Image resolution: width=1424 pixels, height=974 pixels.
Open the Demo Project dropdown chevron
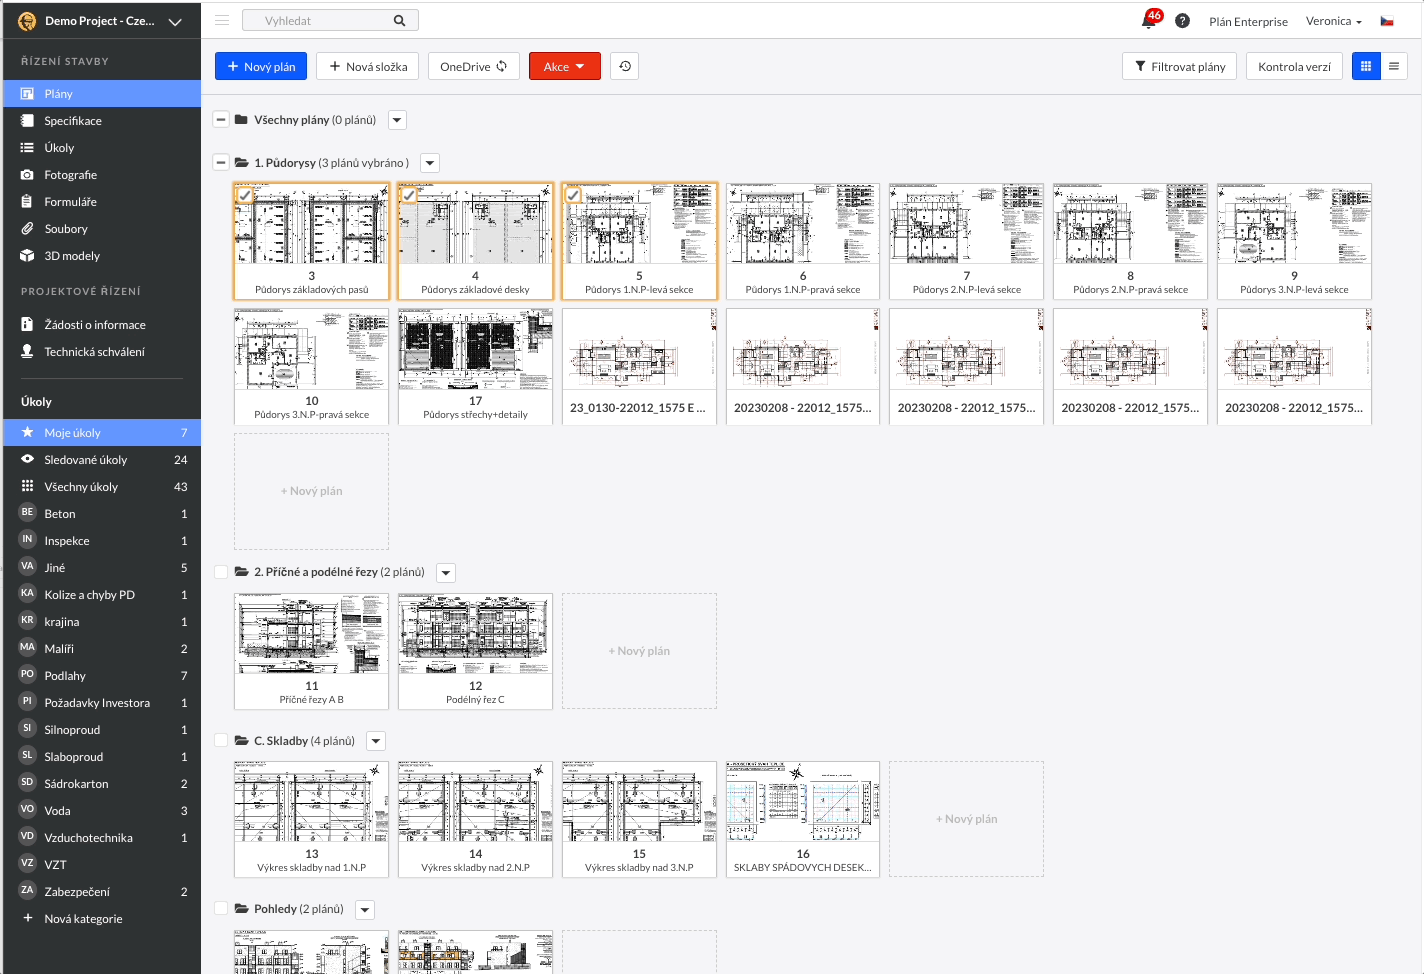175,21
